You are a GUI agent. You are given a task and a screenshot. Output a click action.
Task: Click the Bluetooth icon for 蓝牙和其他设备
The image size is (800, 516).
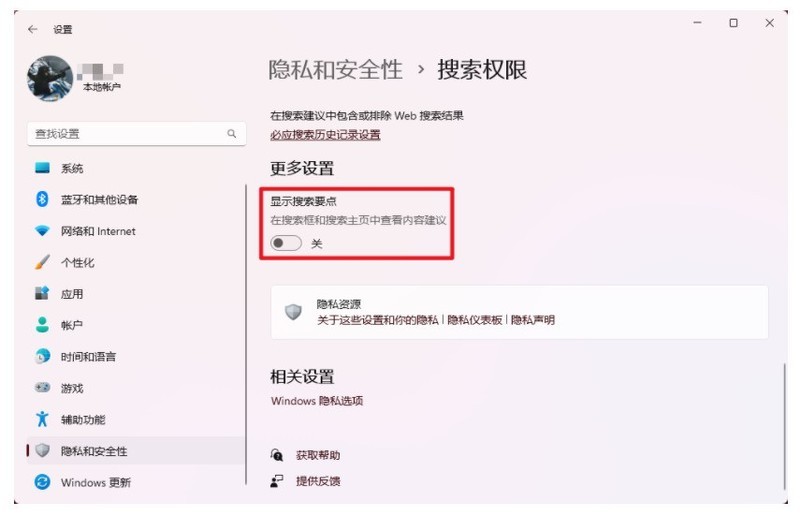[42, 199]
